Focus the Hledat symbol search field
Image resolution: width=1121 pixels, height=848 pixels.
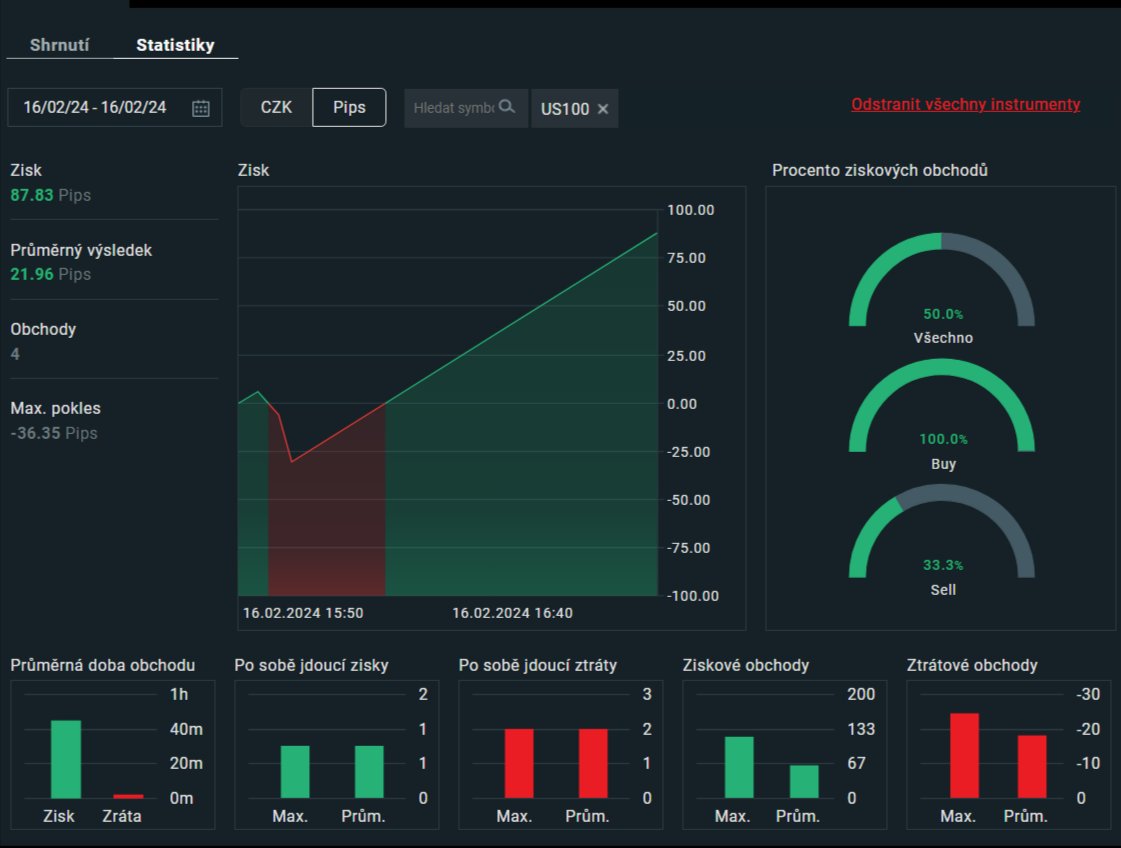(x=466, y=108)
